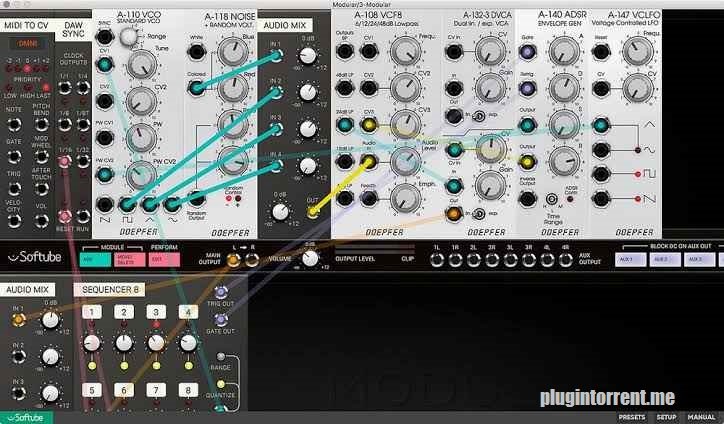The image size is (724, 424).
Task: Click the OUT jack on top Audio Mix
Action: coord(313,212)
